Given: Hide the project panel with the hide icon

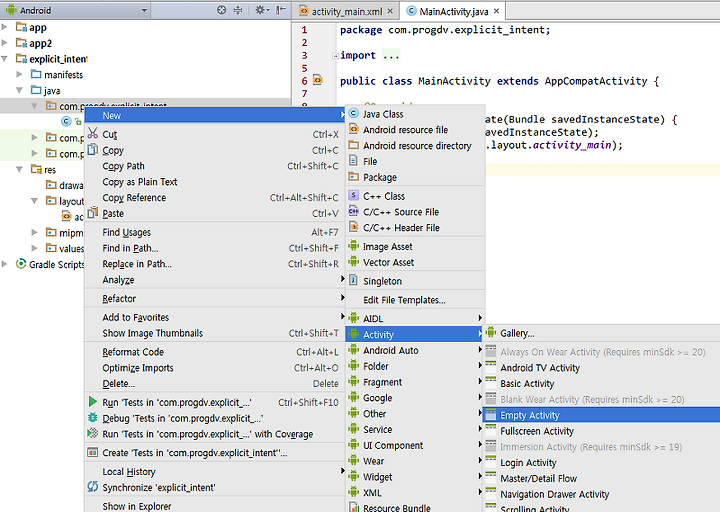Looking at the screenshot, I should pyautogui.click(x=281, y=10).
